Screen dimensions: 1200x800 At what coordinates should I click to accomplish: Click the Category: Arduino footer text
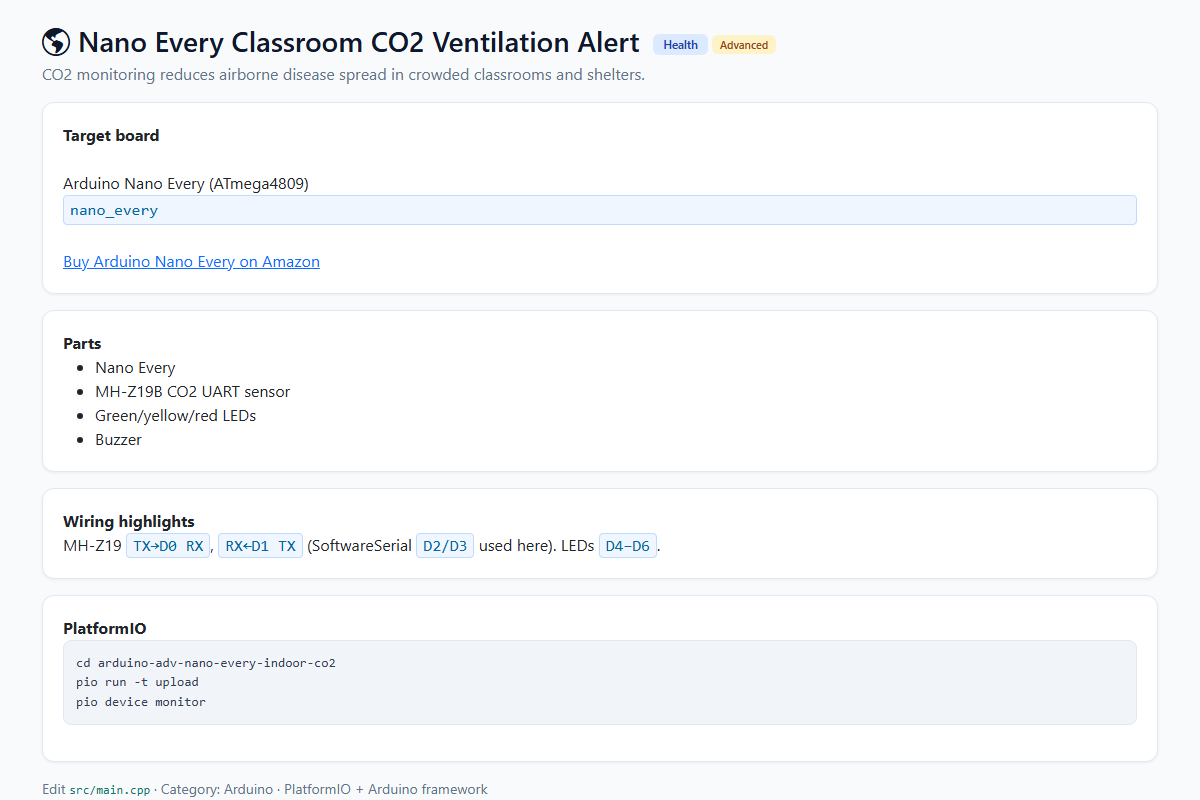coord(217,790)
